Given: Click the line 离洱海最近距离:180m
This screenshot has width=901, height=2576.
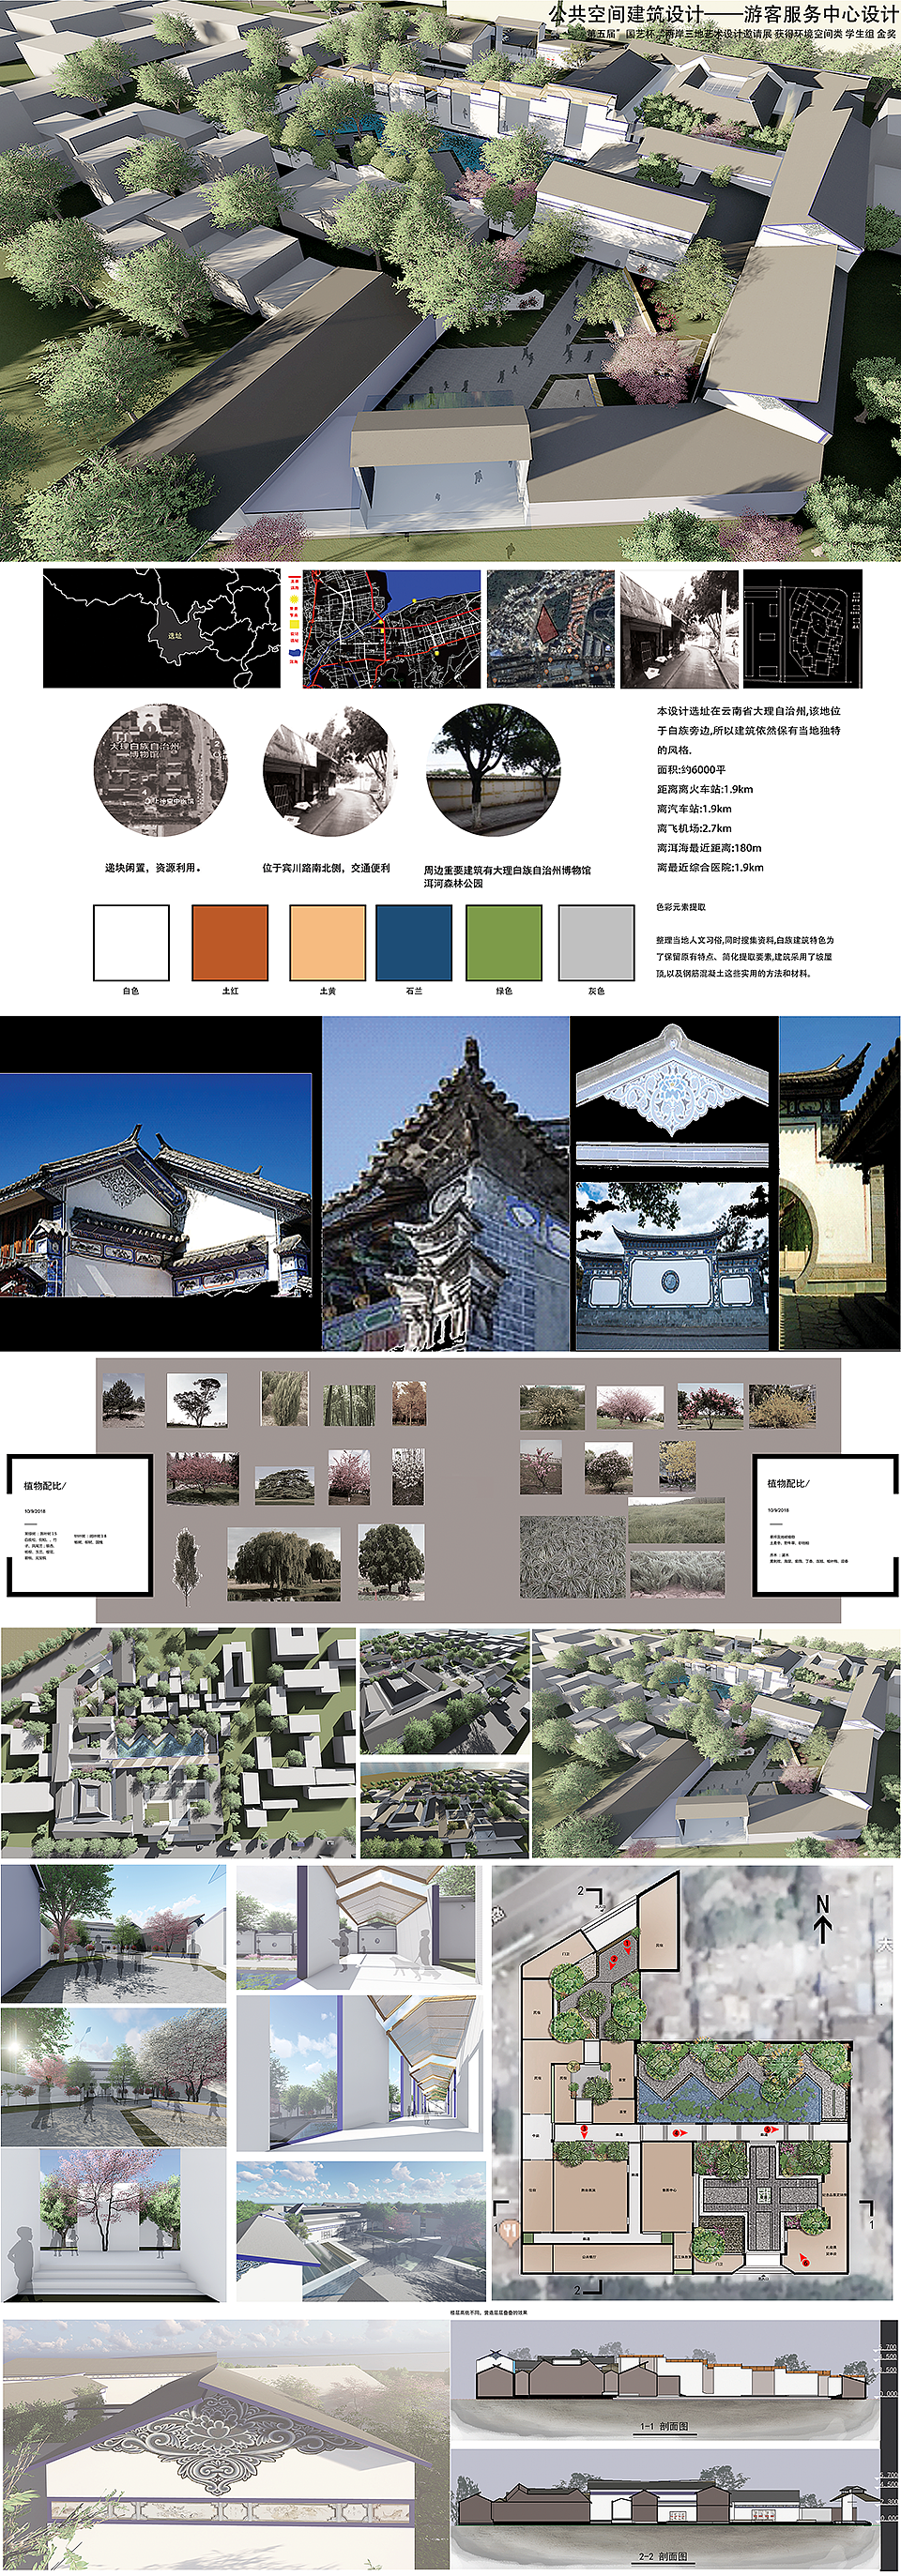Looking at the screenshot, I should (709, 848).
